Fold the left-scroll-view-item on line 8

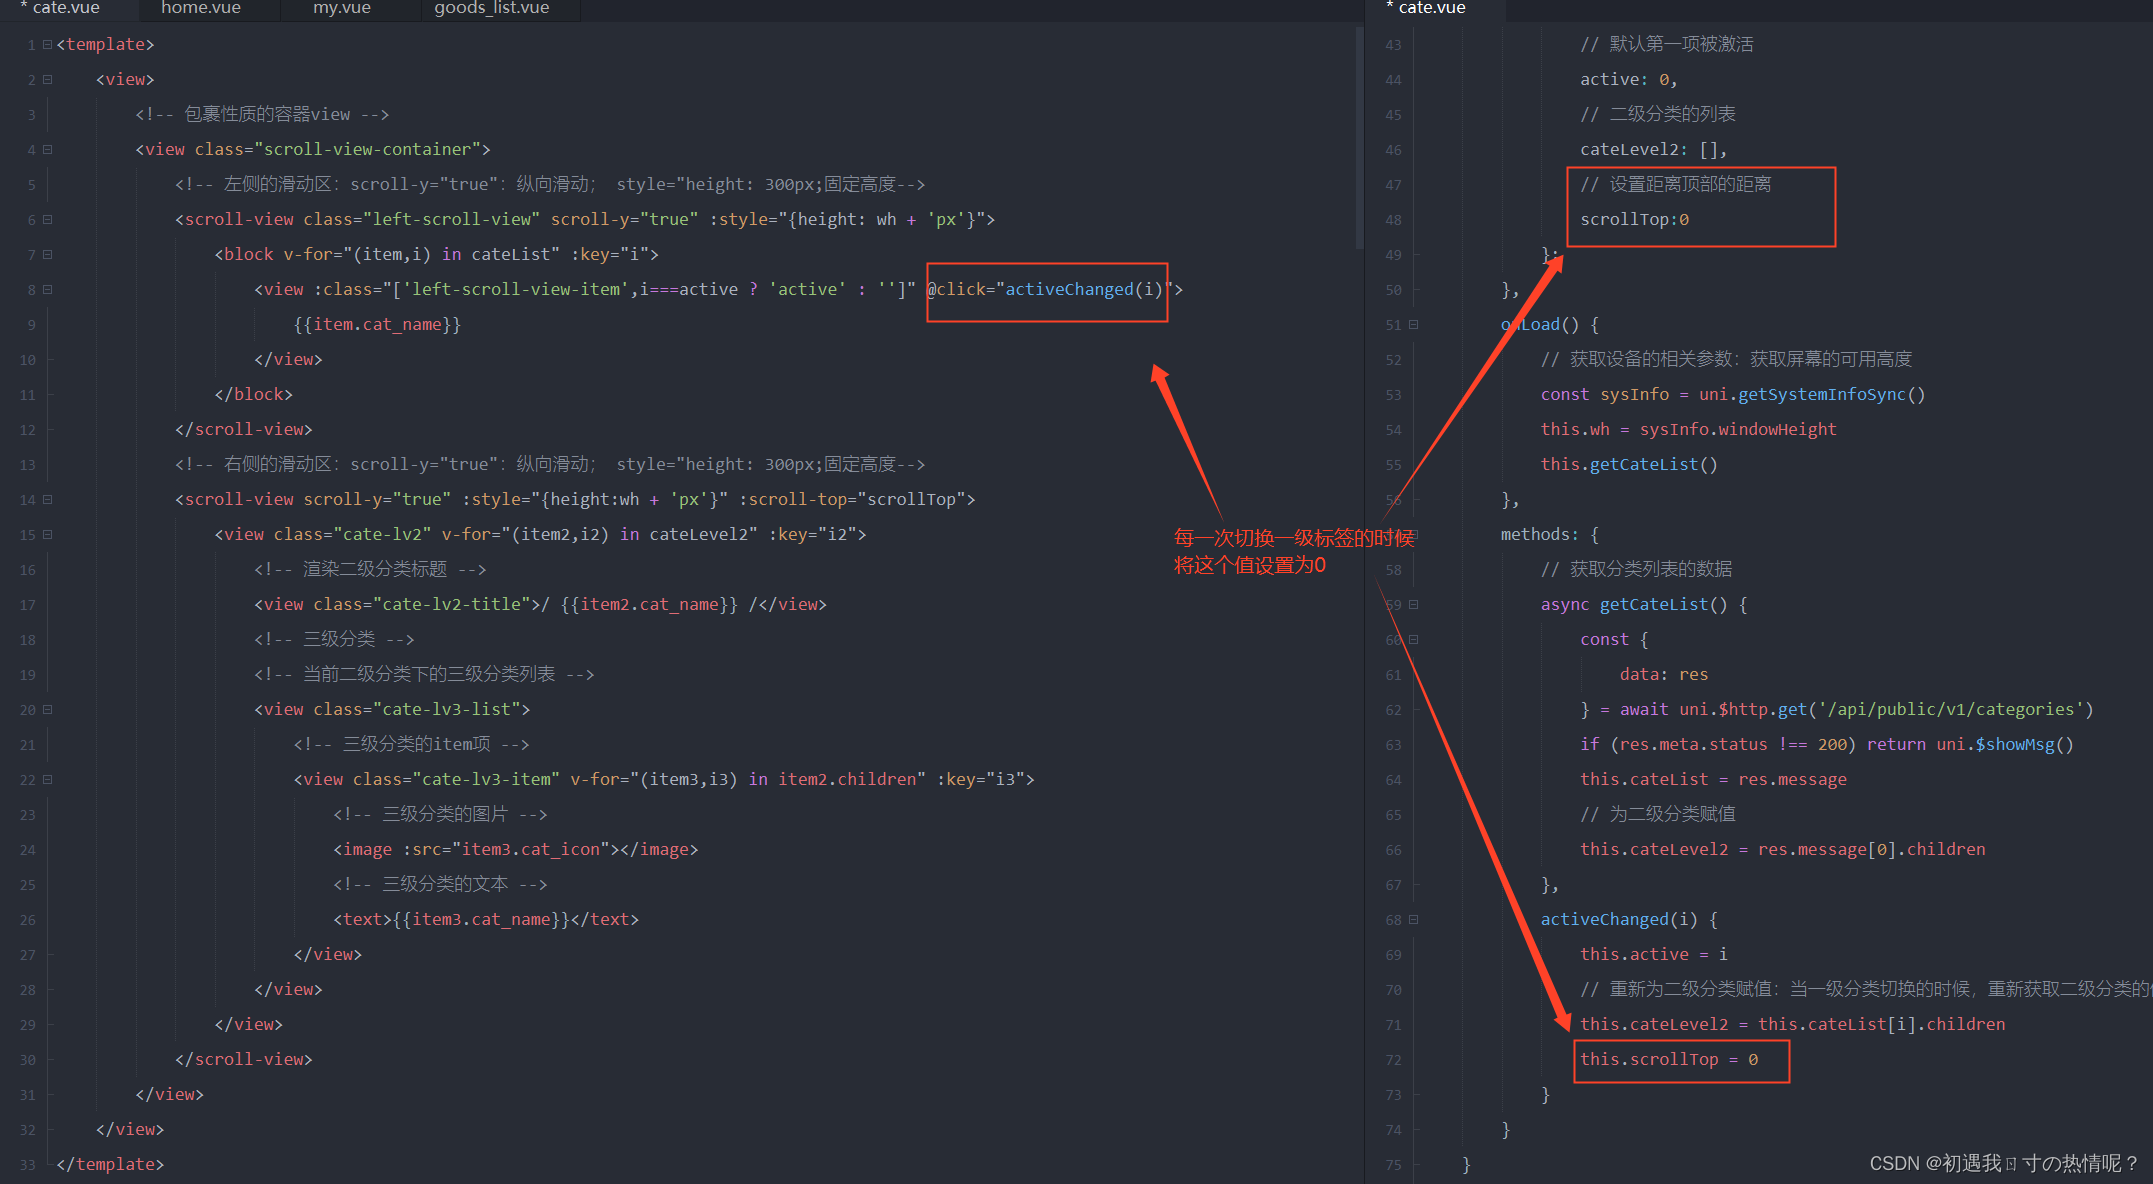pyautogui.click(x=47, y=290)
